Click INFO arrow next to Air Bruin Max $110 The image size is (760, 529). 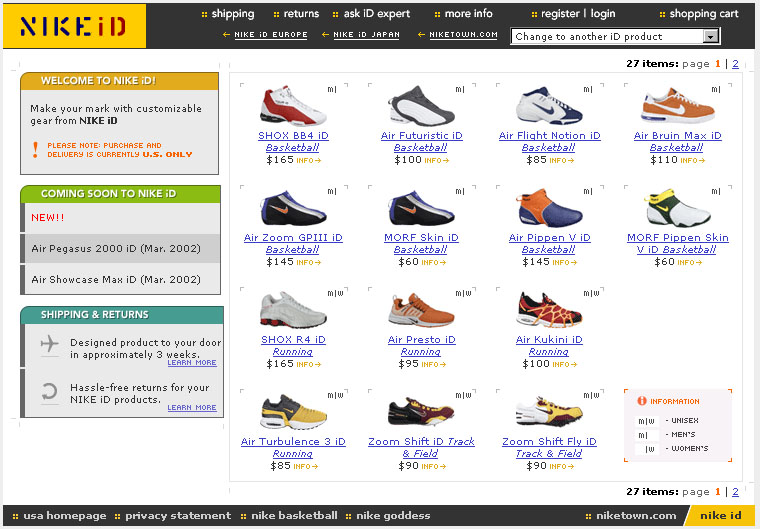[x=693, y=160]
